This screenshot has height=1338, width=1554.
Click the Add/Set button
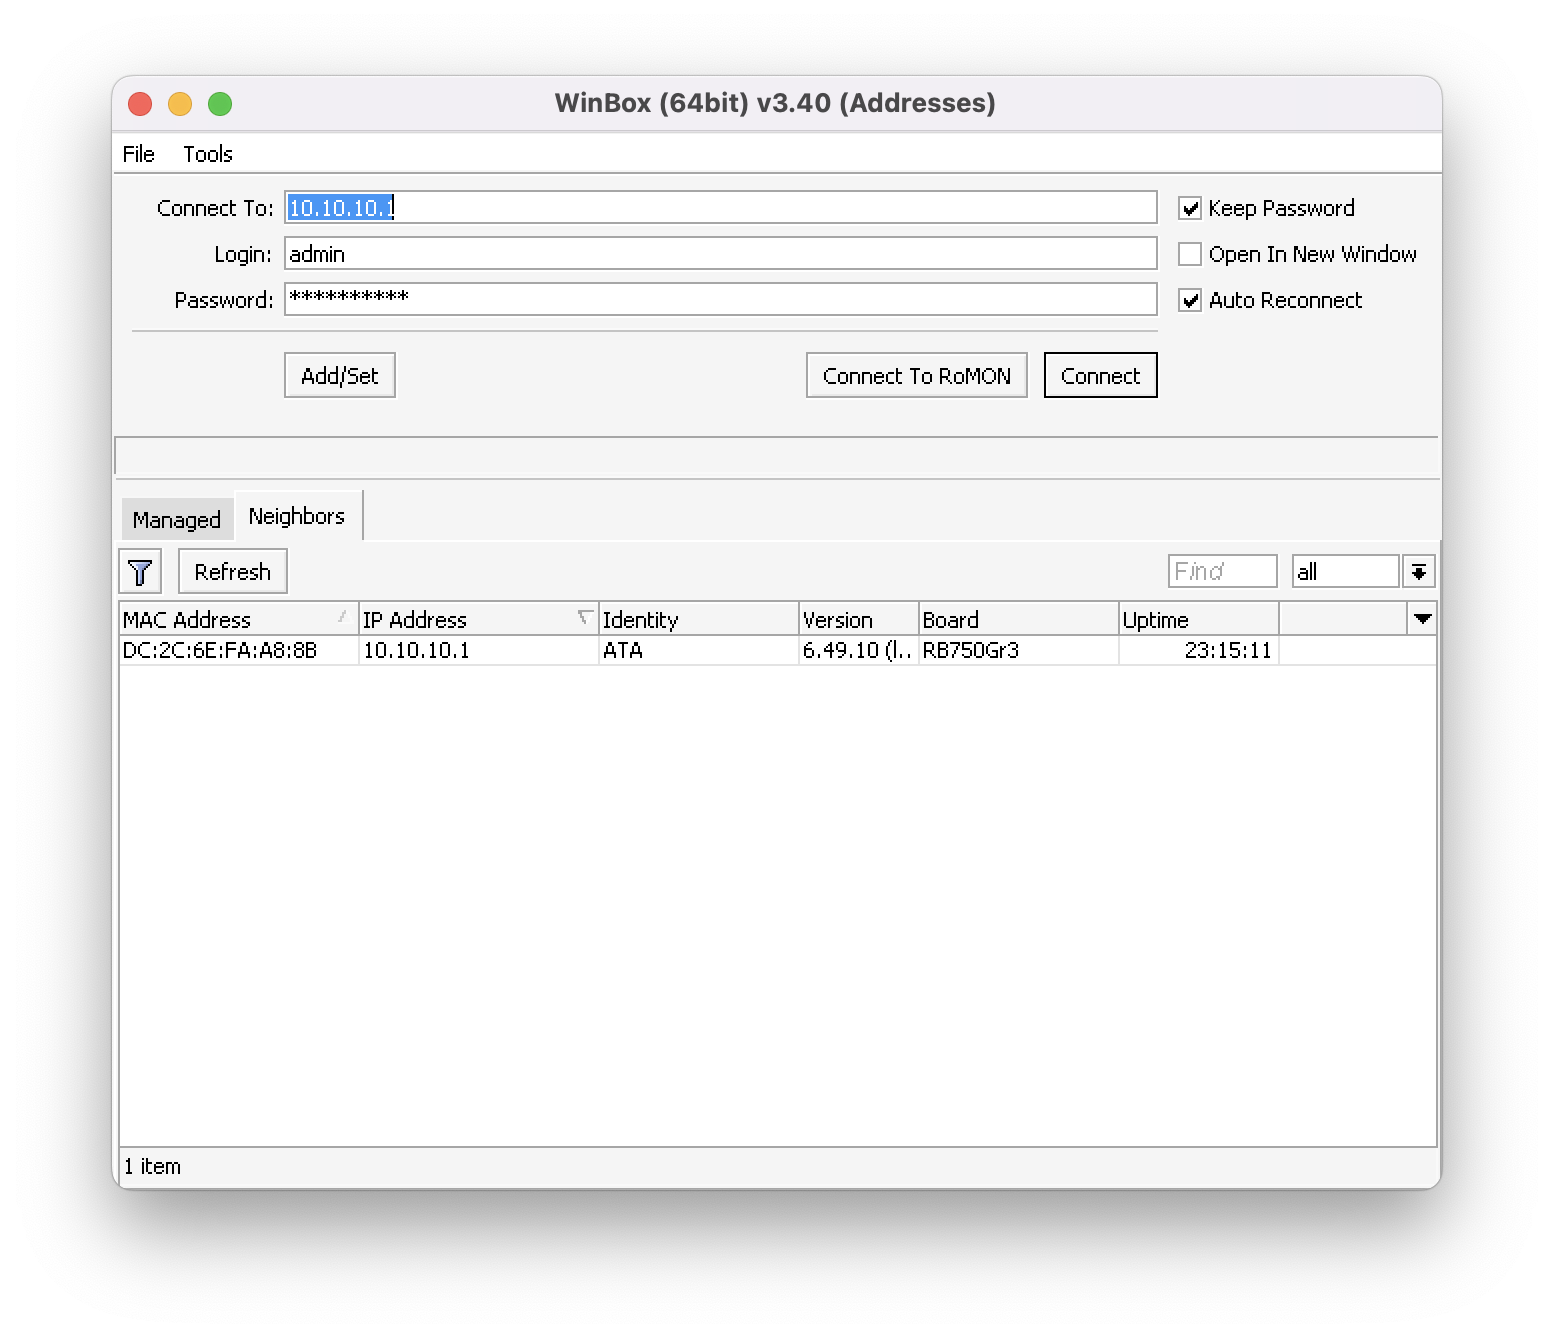coord(340,375)
